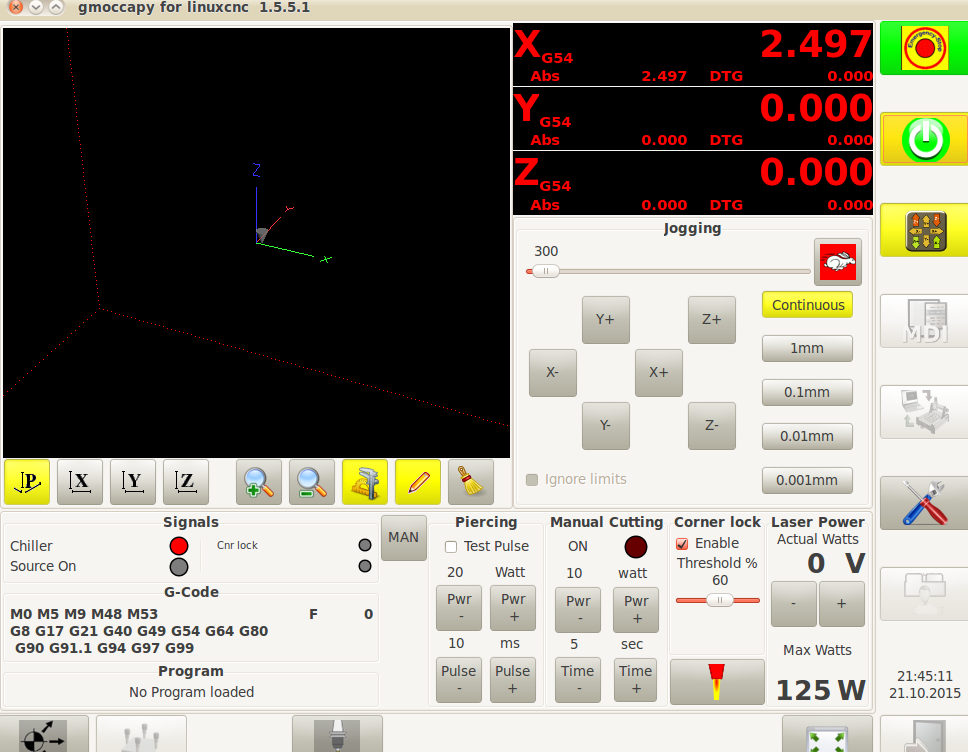This screenshot has width=968, height=752.
Task: Click the Z axis DRO display
Action: pos(693,183)
